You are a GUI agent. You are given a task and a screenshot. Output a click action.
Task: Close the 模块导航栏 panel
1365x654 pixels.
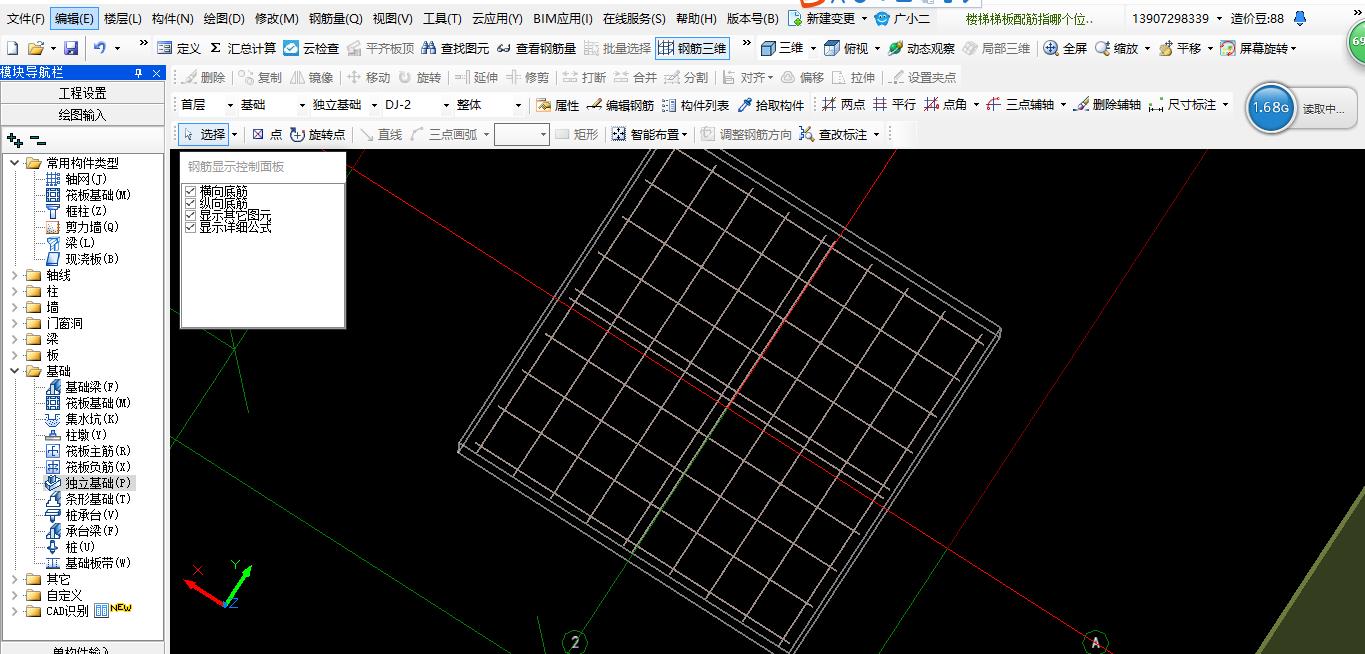[x=156, y=73]
